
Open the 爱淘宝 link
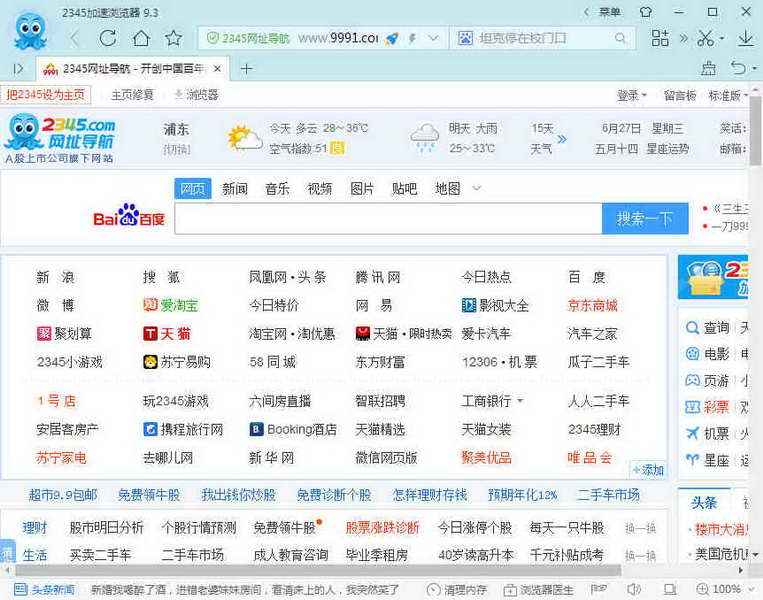170,306
